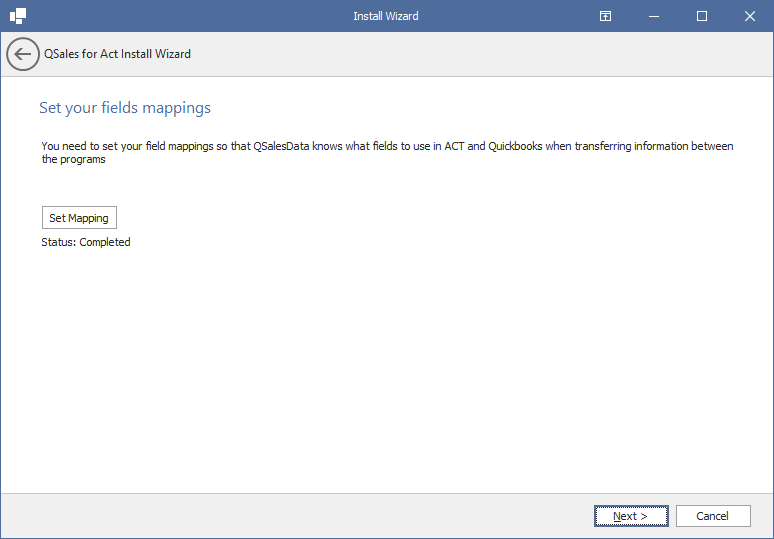
Task: Proceed with the Next > button
Action: [631, 516]
